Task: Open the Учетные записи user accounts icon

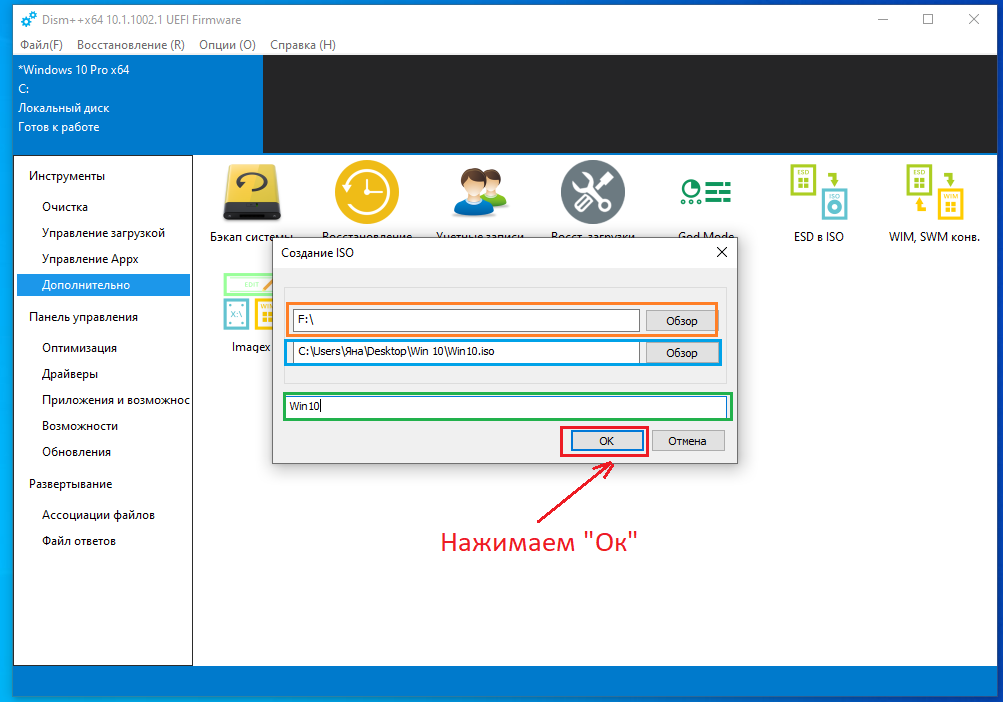Action: click(480, 192)
